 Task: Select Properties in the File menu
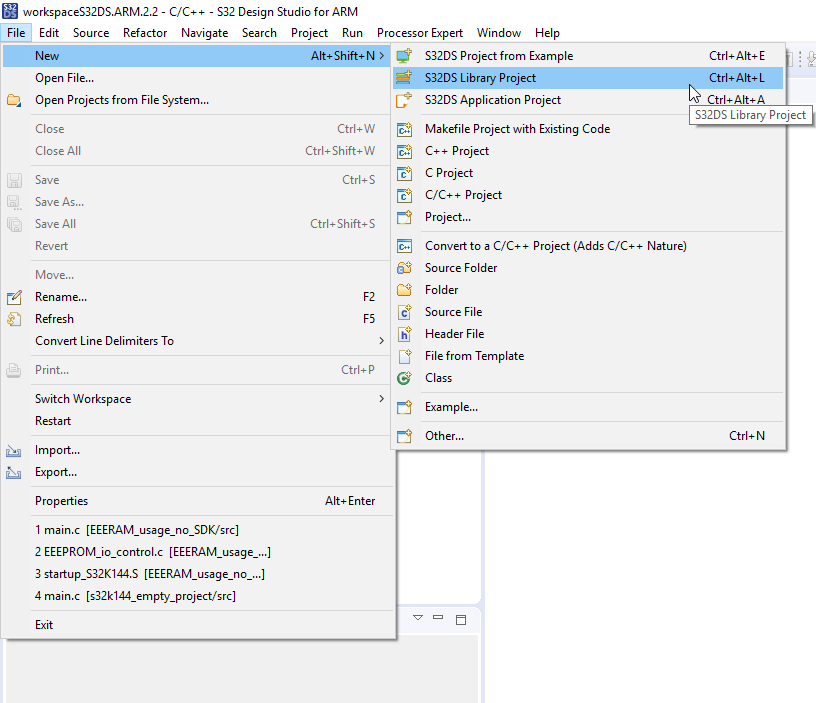tap(198, 501)
